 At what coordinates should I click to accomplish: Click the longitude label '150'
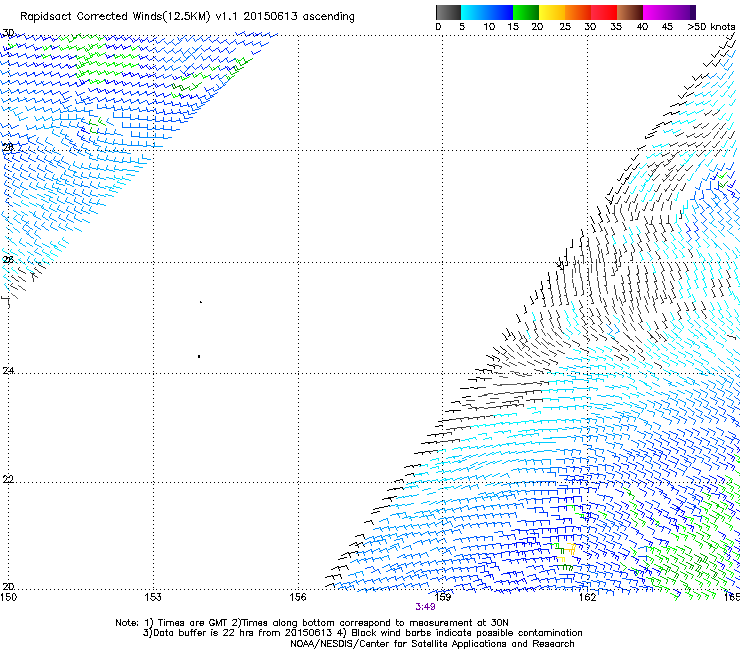tap(8, 597)
